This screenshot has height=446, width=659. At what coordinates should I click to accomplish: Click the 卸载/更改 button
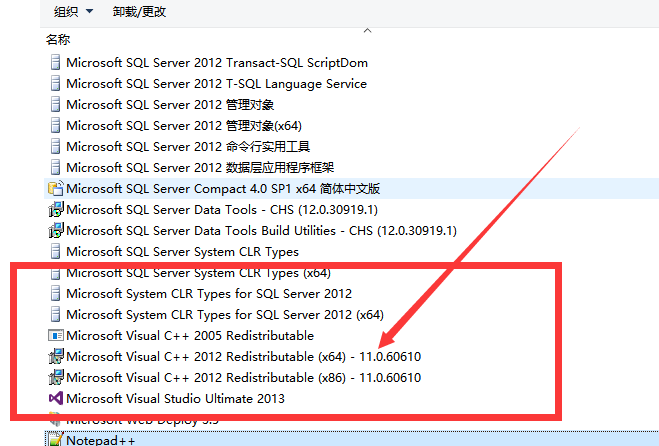pos(139,11)
